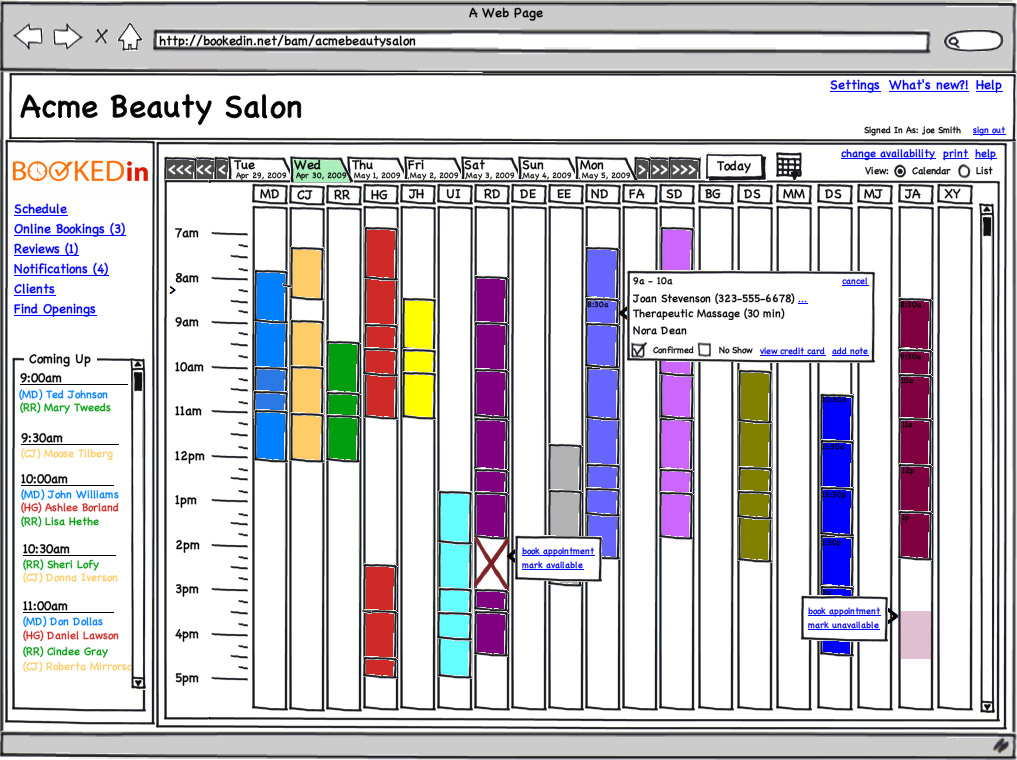Click the browser back arrow
This screenshot has width=1017, height=760.
pyautogui.click(x=28, y=36)
